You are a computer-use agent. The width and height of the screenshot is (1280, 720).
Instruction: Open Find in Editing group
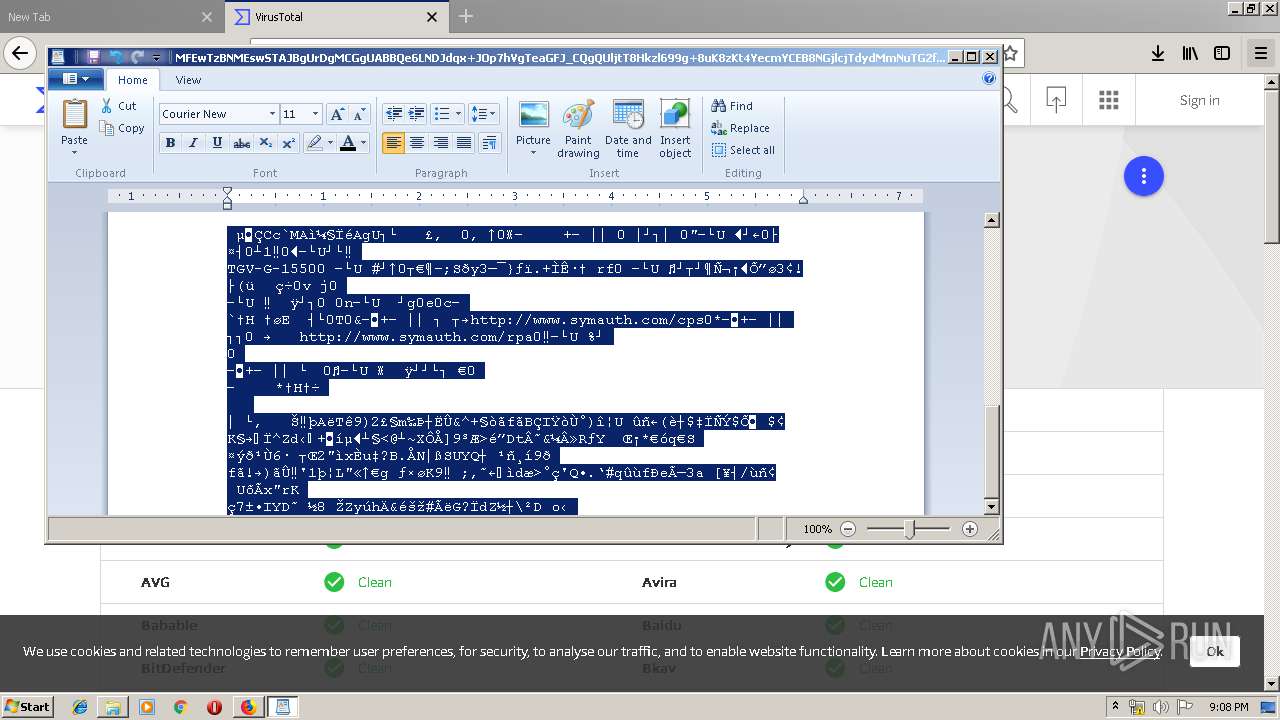[732, 105]
